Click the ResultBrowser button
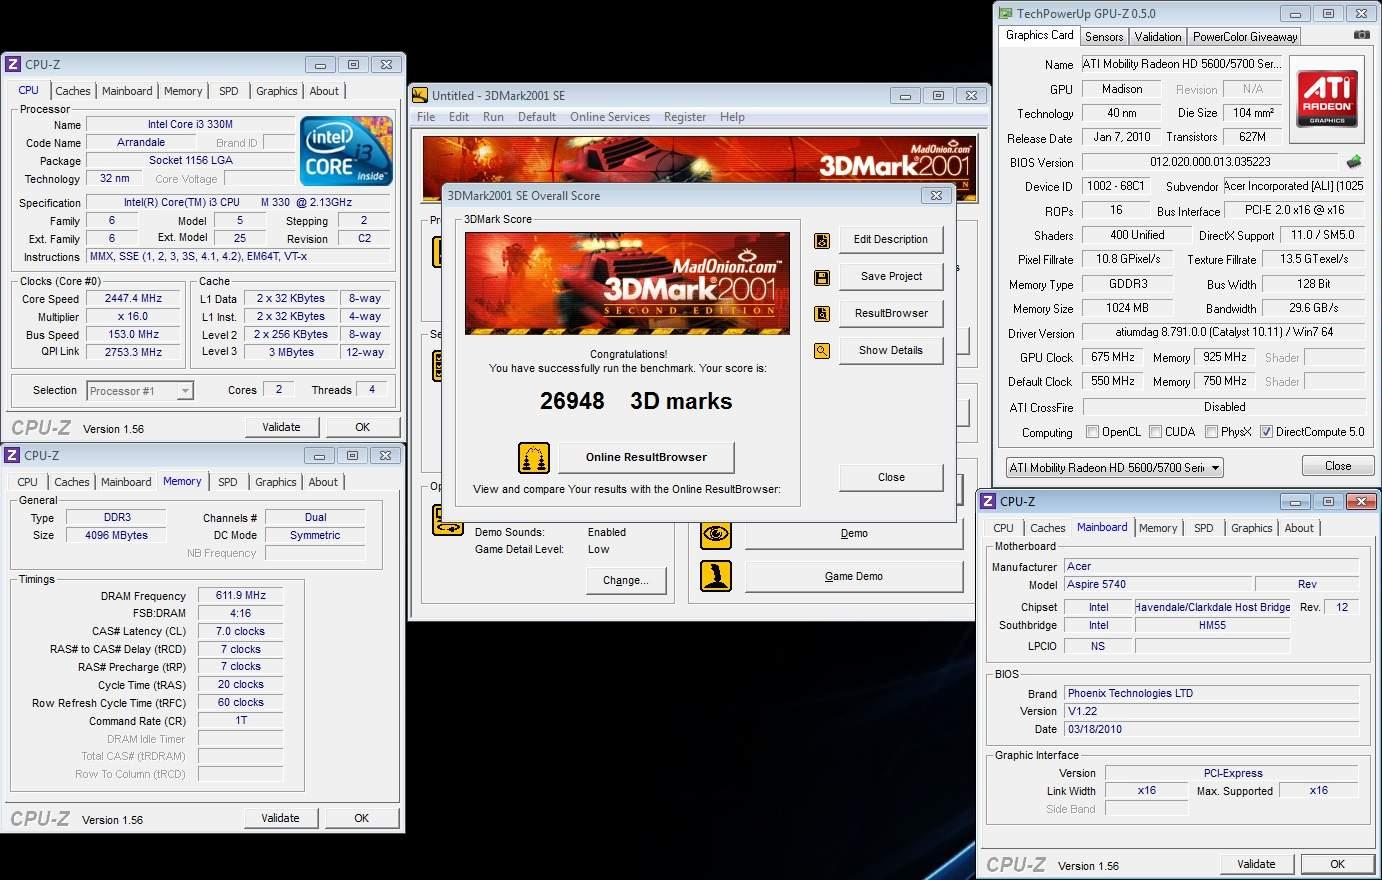This screenshot has height=880, width=1382. click(x=891, y=314)
